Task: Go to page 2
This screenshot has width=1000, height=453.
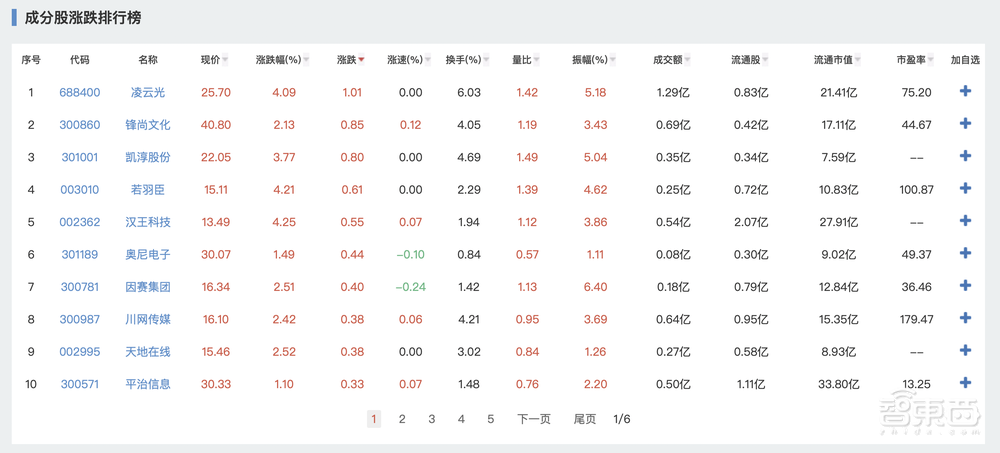Action: pyautogui.click(x=402, y=419)
